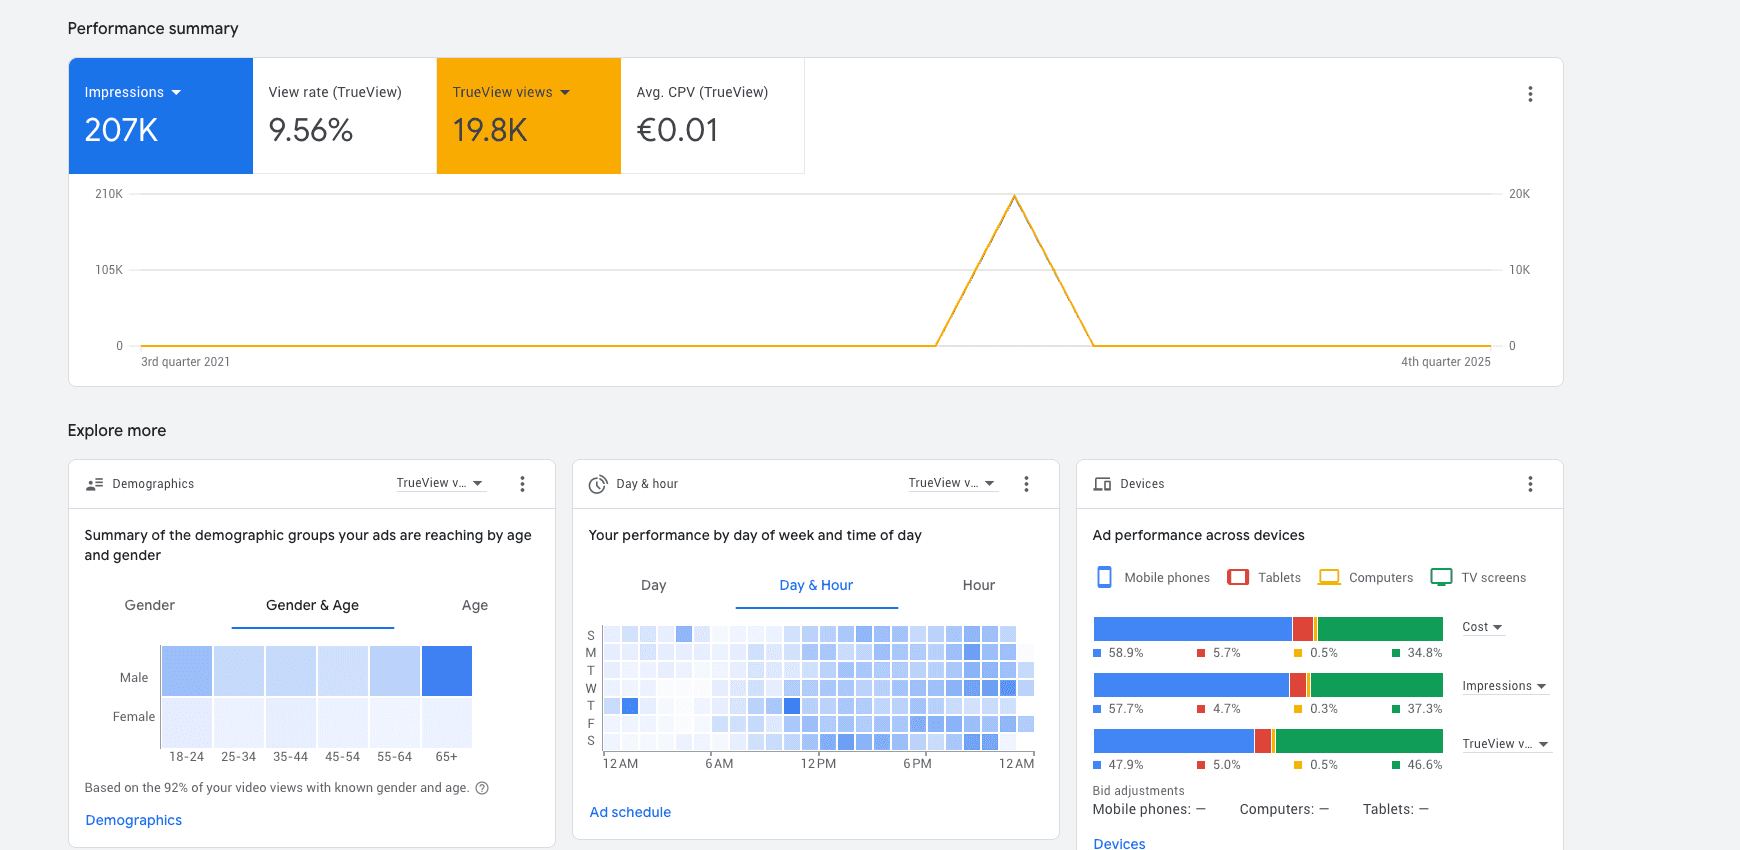This screenshot has width=1740, height=850.
Task: Switch to the Day tab
Action: (x=654, y=585)
